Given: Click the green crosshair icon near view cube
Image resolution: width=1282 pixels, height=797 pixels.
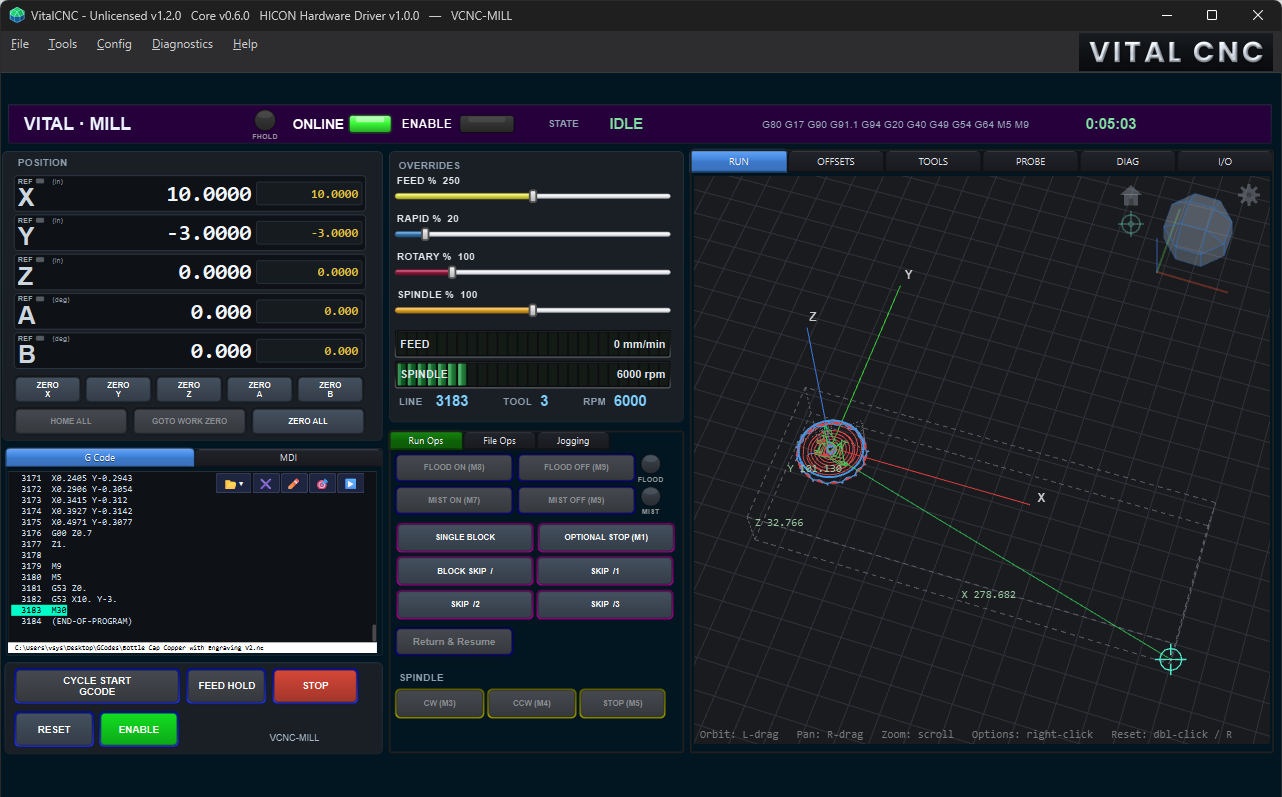Looking at the screenshot, I should click(x=1131, y=224).
